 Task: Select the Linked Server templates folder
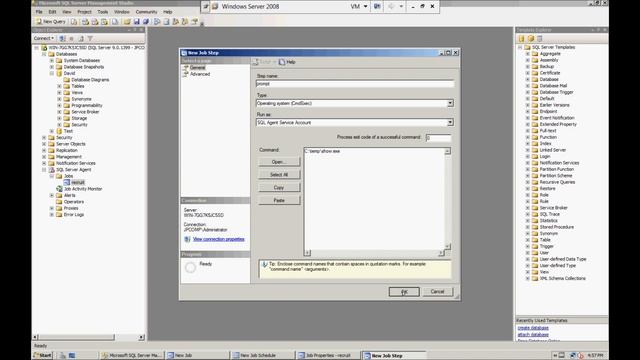click(x=553, y=150)
